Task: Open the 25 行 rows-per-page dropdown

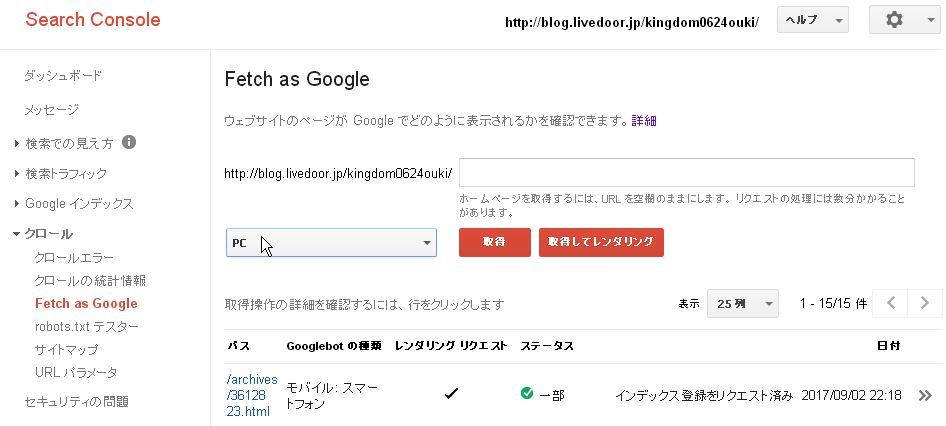Action: (742, 303)
